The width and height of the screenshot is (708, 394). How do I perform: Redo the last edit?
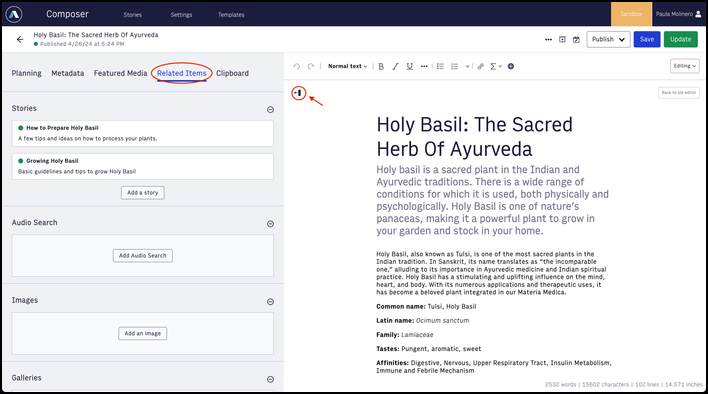(x=311, y=66)
